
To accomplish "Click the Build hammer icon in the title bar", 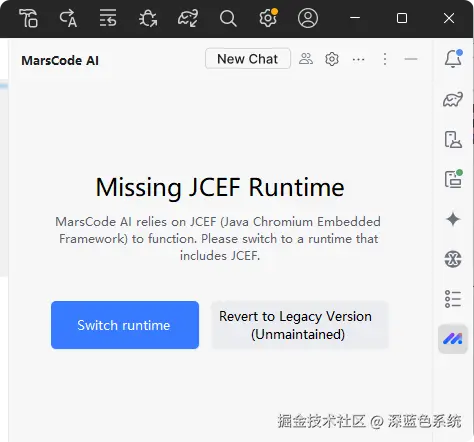I will click(29, 18).
